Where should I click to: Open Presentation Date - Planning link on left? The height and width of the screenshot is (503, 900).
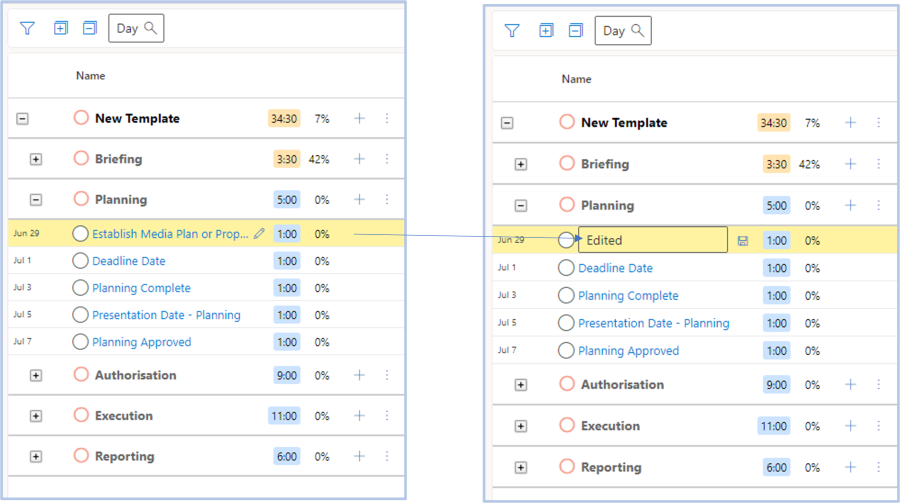[166, 315]
